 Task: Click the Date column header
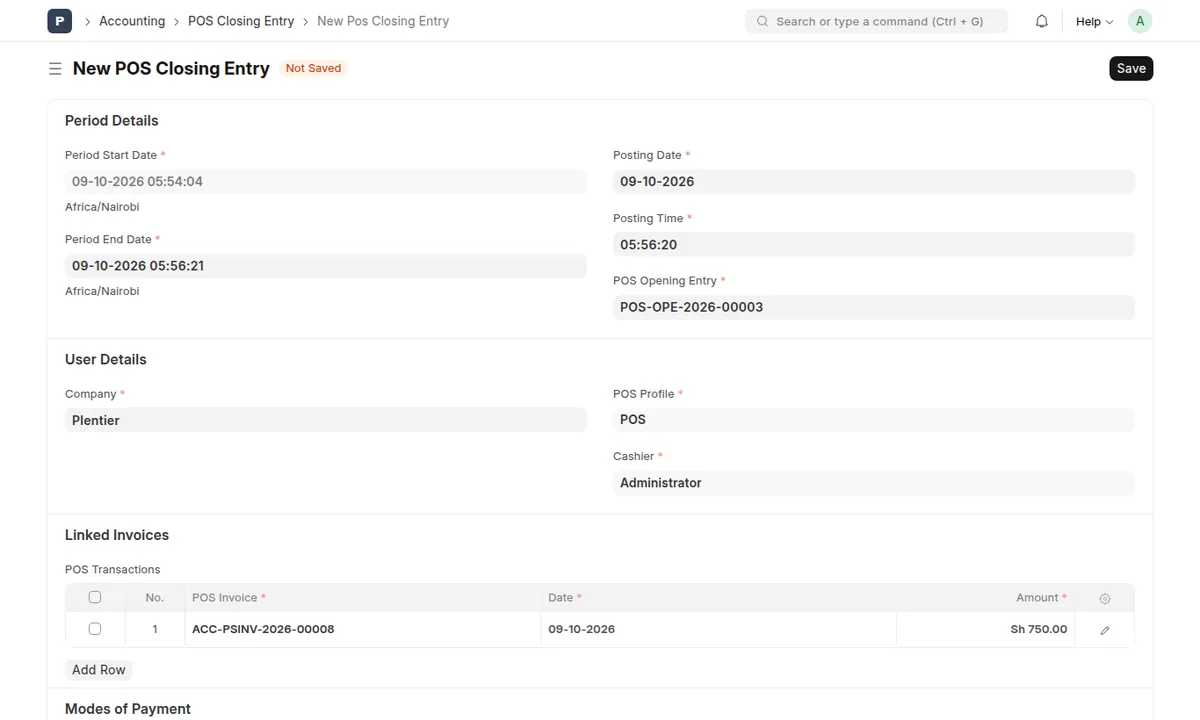tap(718, 597)
